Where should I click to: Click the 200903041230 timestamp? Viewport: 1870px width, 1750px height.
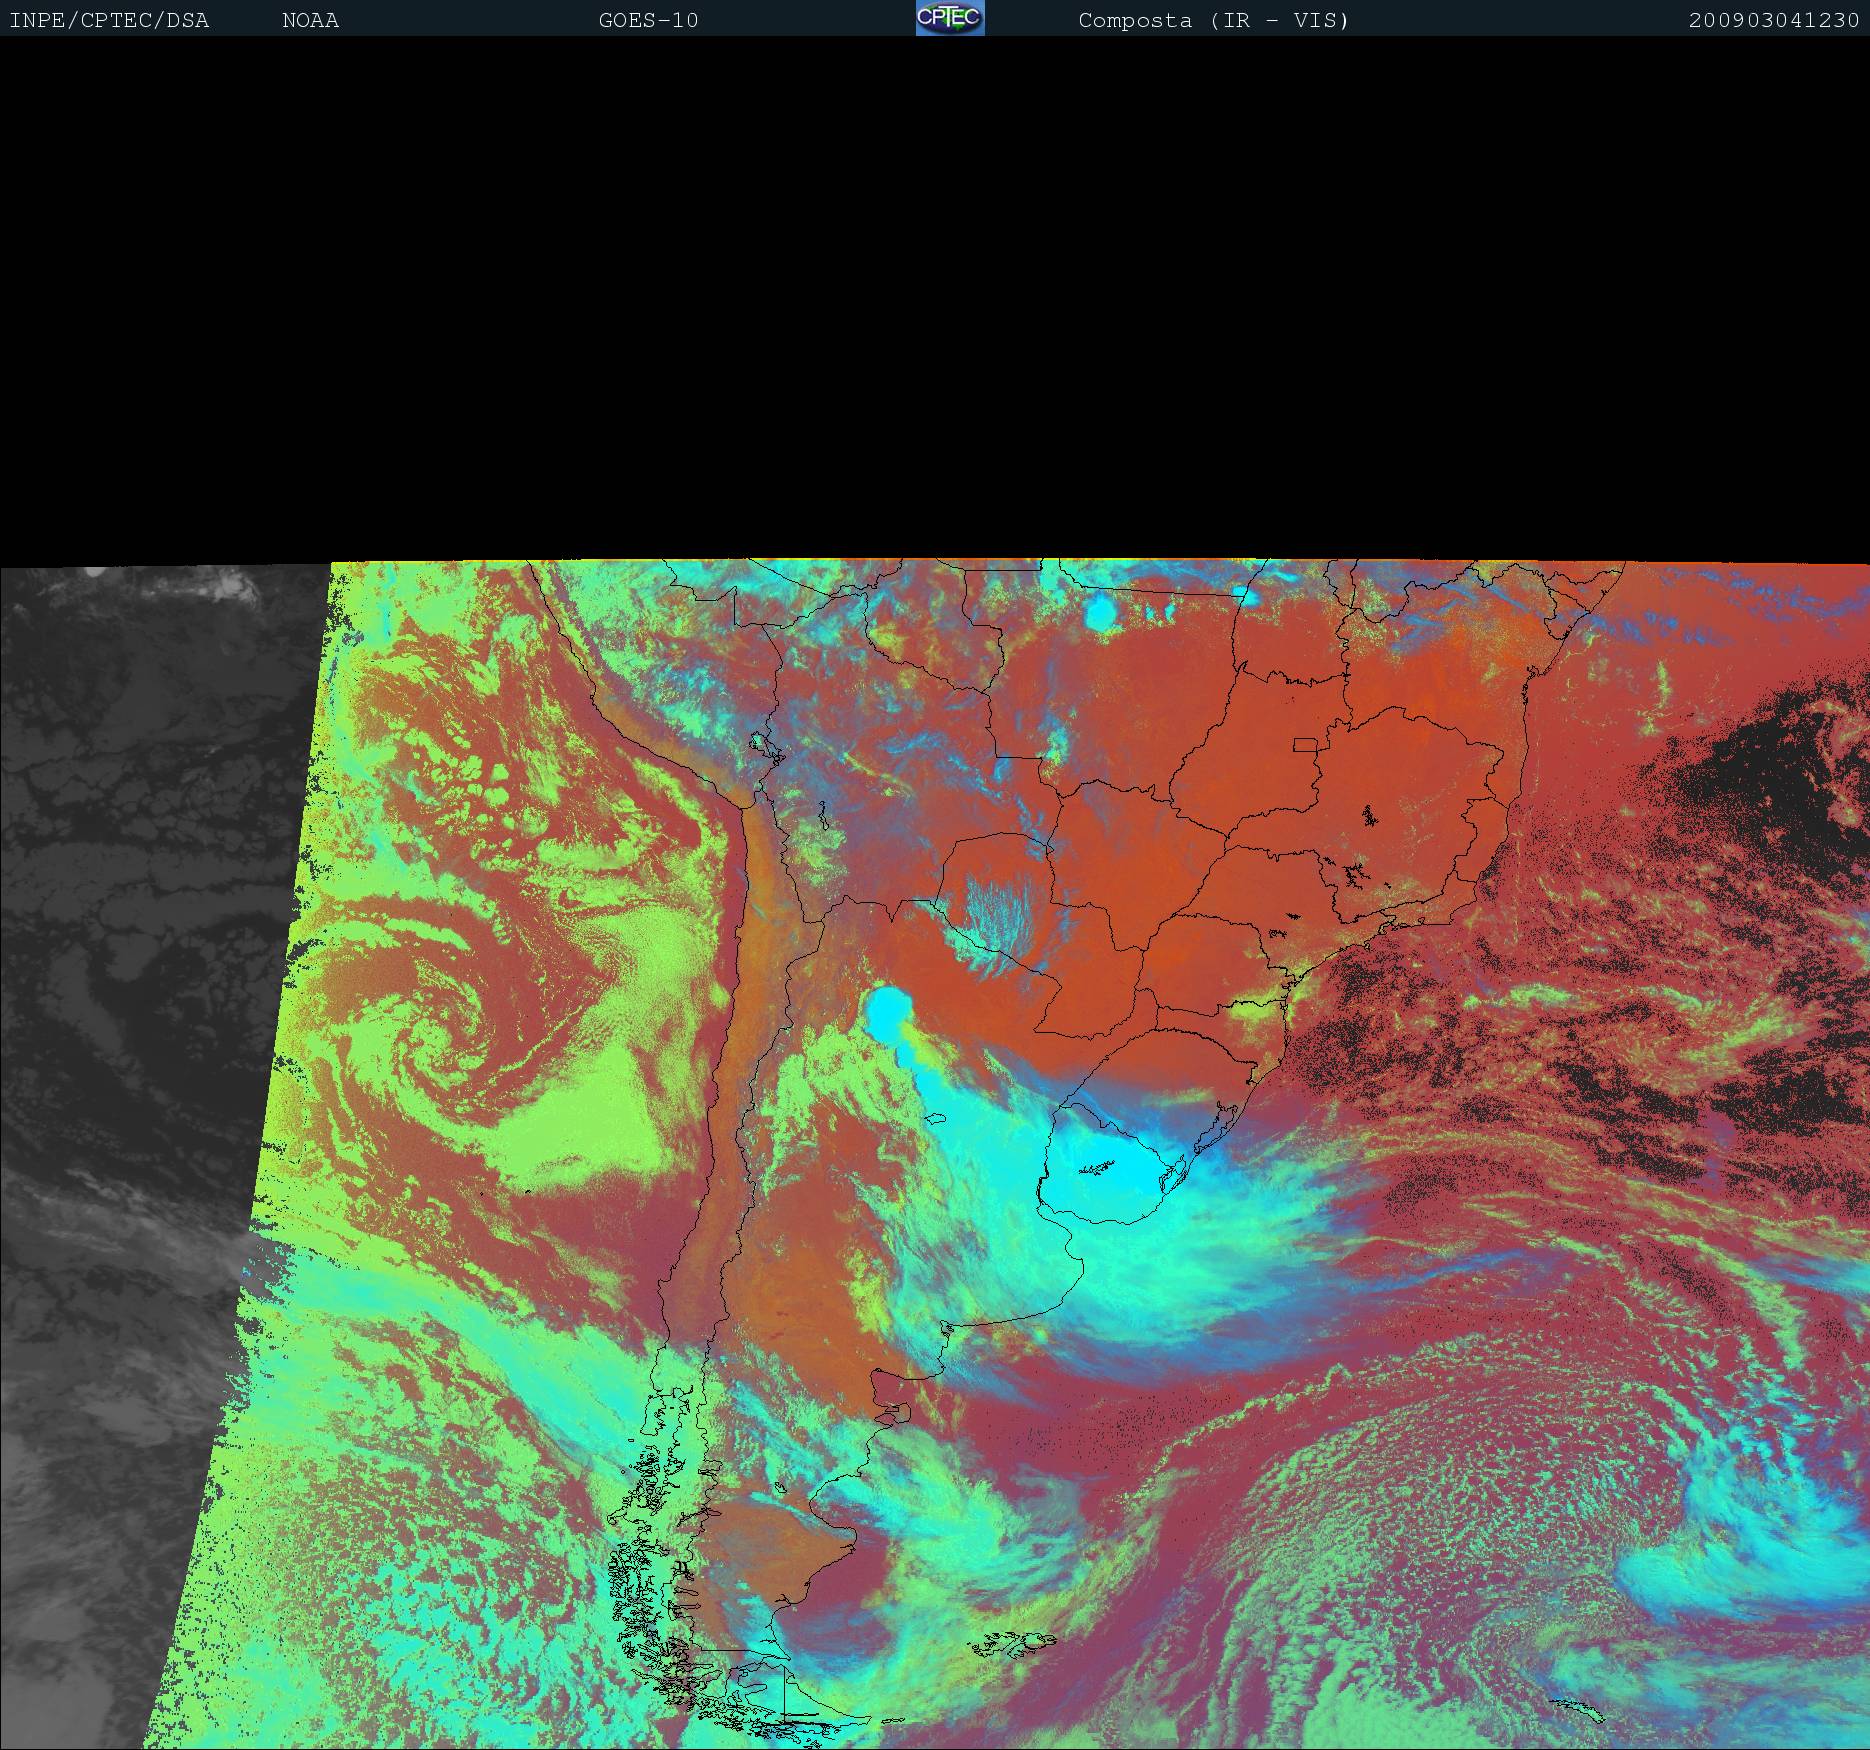(x=1774, y=21)
